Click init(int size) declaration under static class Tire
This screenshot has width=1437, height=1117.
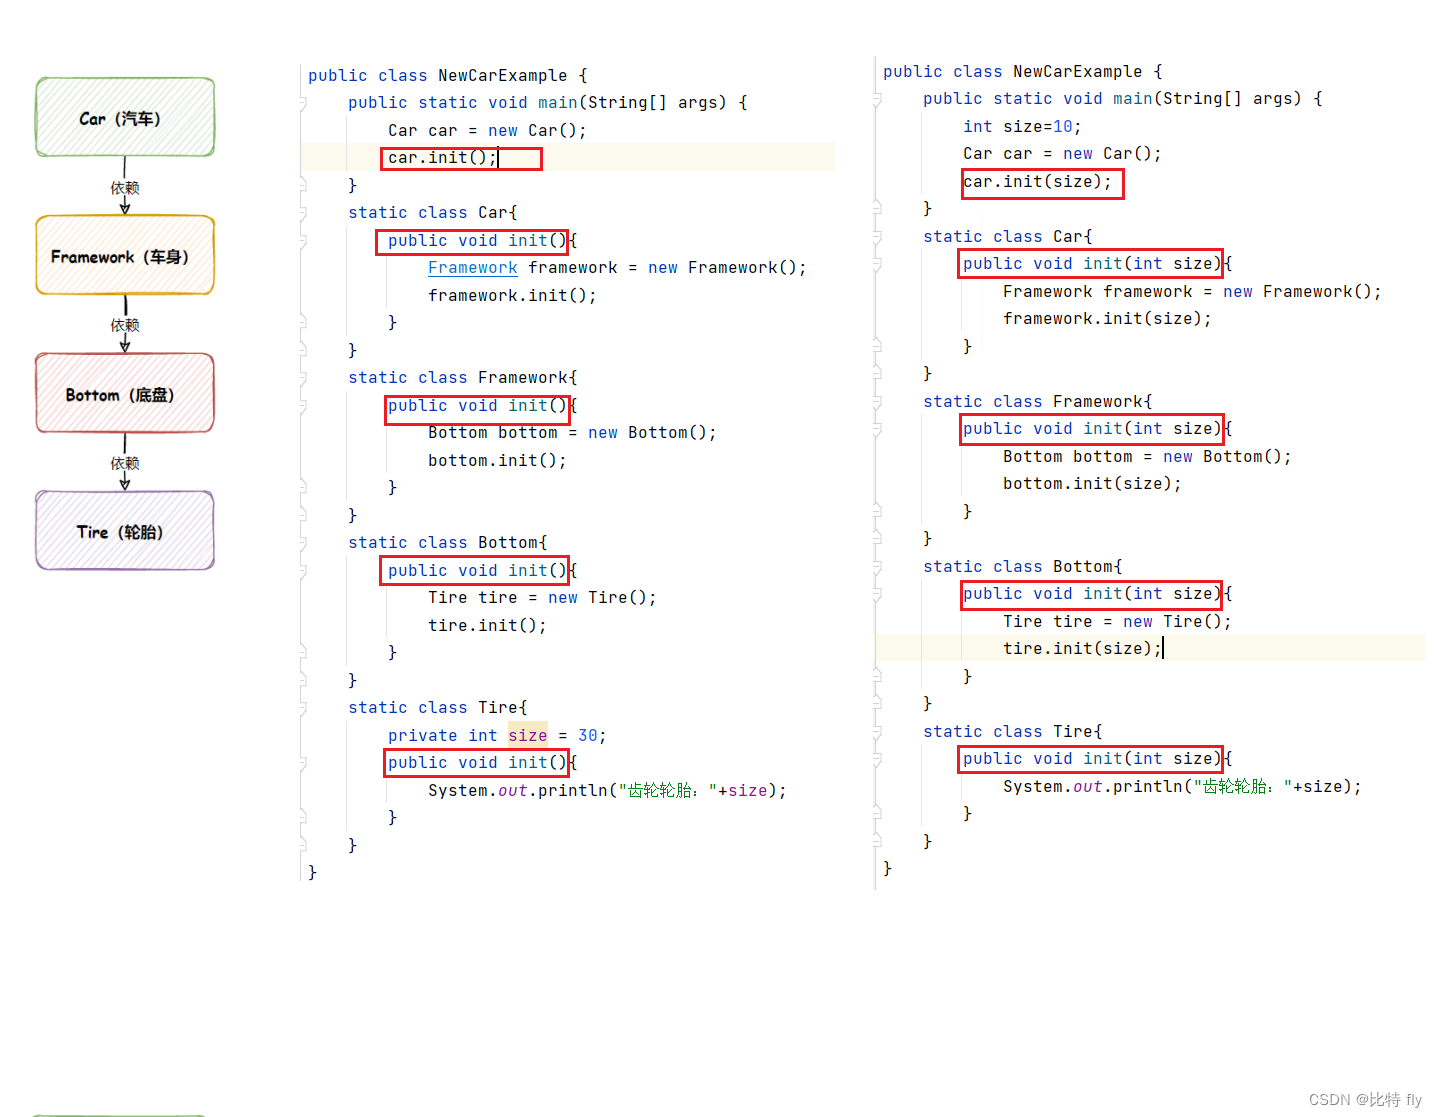tap(1092, 759)
